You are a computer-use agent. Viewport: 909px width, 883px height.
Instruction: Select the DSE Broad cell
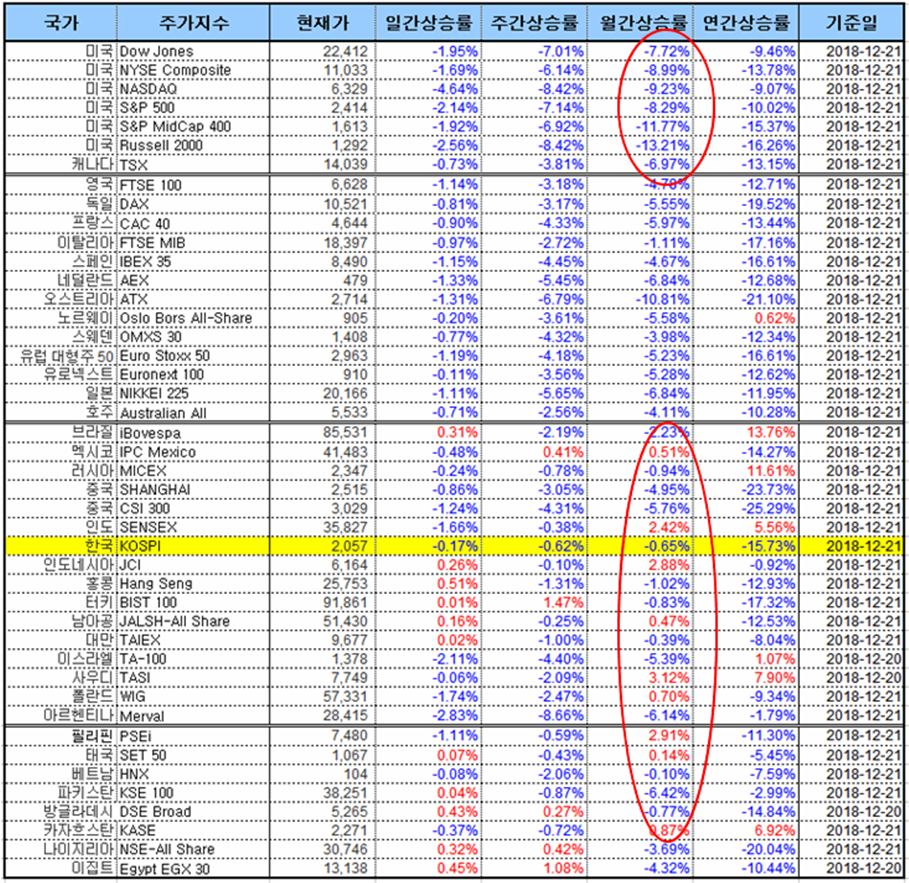tap(193, 812)
